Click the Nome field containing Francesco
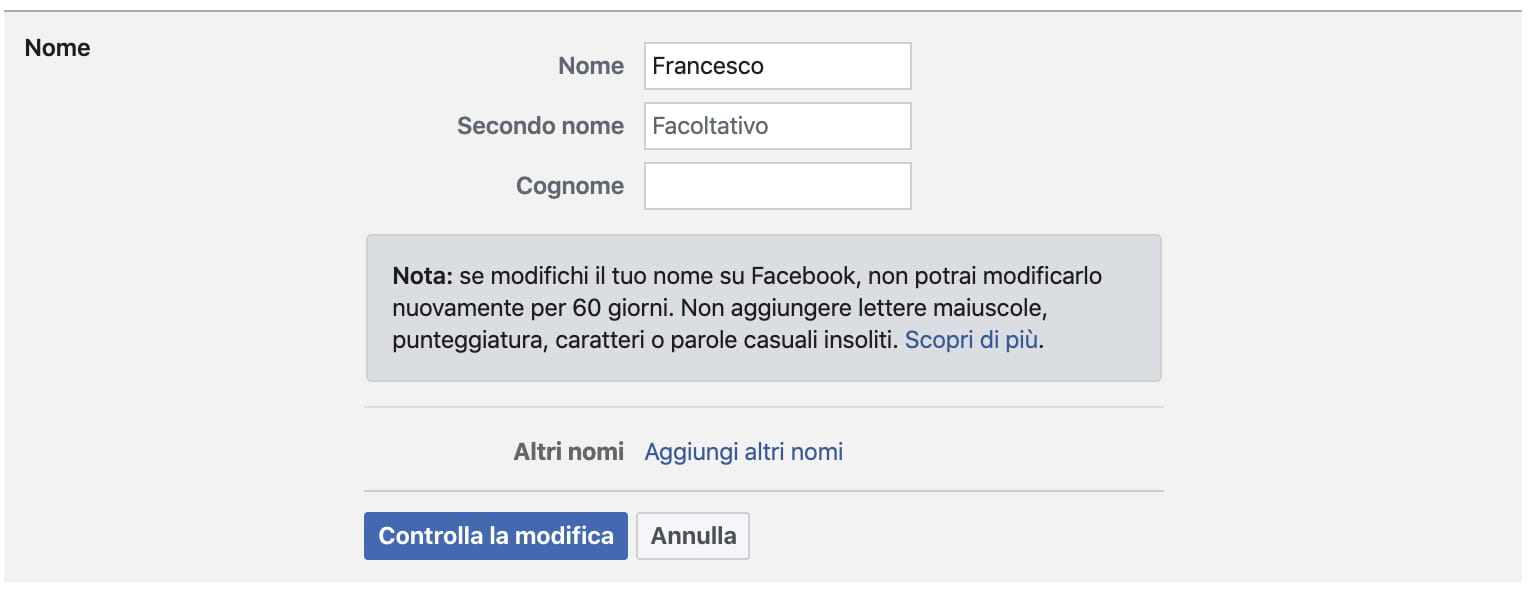 [x=777, y=66]
